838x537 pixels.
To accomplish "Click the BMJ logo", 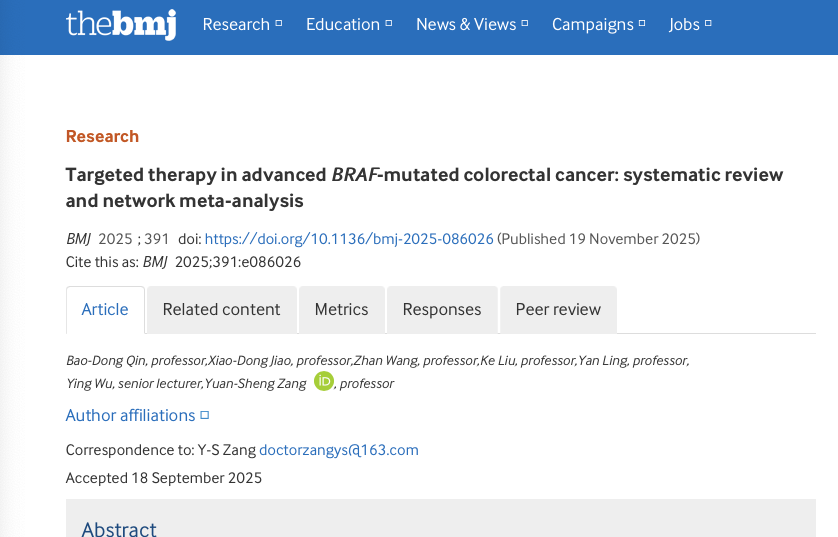I will coord(120,25).
